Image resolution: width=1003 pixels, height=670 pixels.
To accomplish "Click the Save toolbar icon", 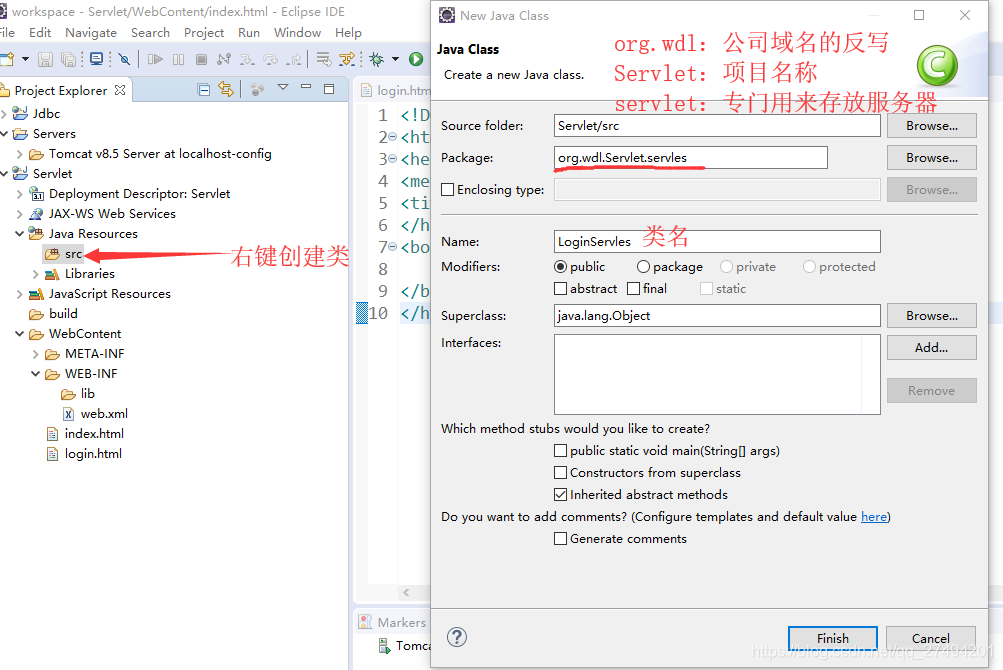I will (x=45, y=60).
